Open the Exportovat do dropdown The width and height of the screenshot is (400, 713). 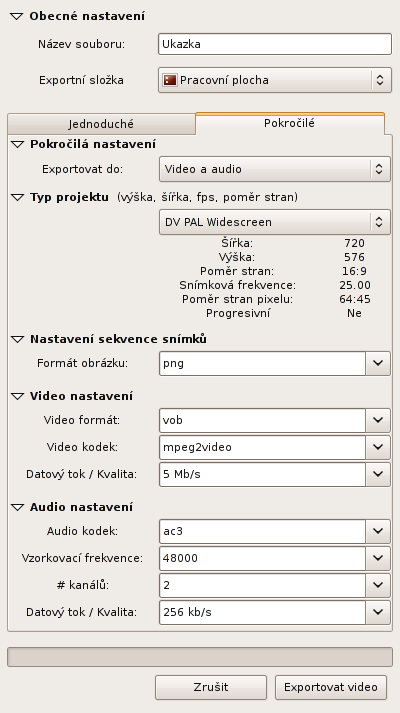(275, 169)
